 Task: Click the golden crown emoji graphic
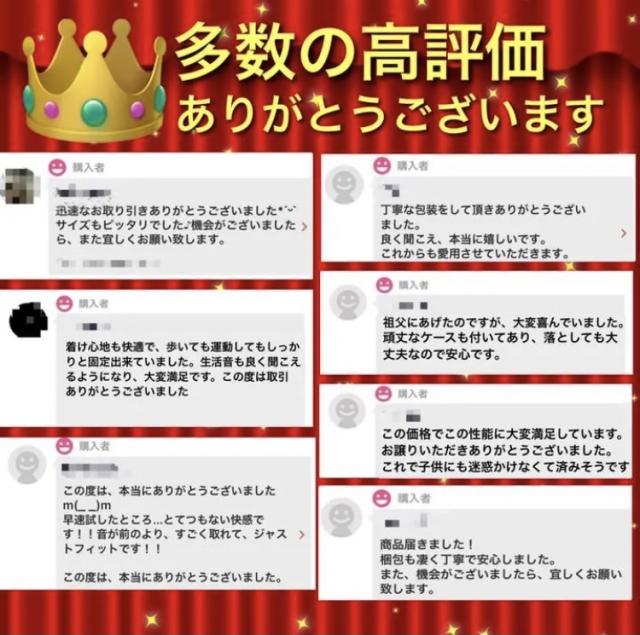pyautogui.click(x=94, y=80)
